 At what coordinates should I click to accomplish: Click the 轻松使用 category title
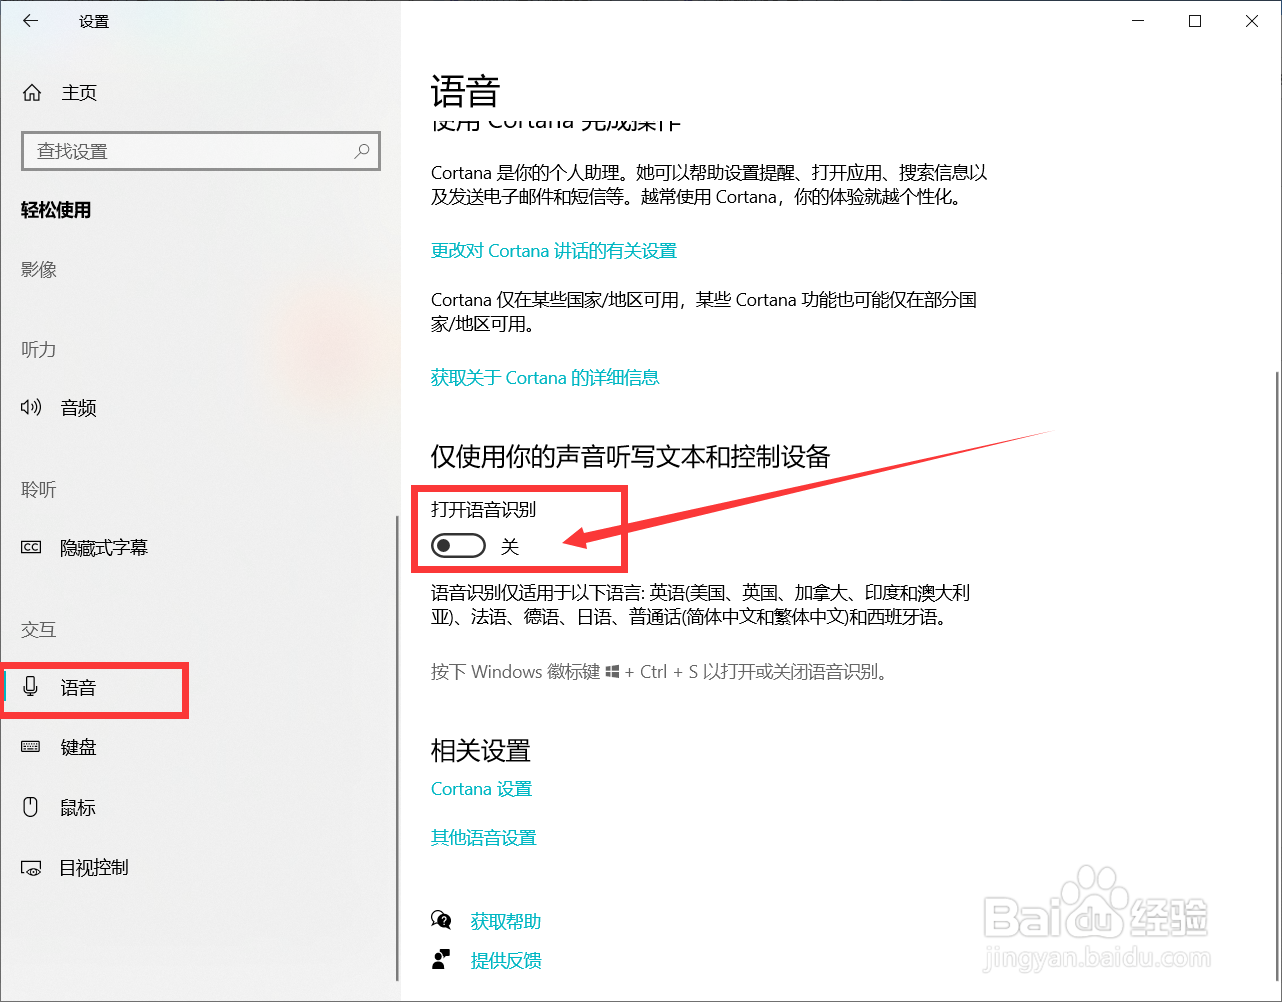tap(56, 210)
